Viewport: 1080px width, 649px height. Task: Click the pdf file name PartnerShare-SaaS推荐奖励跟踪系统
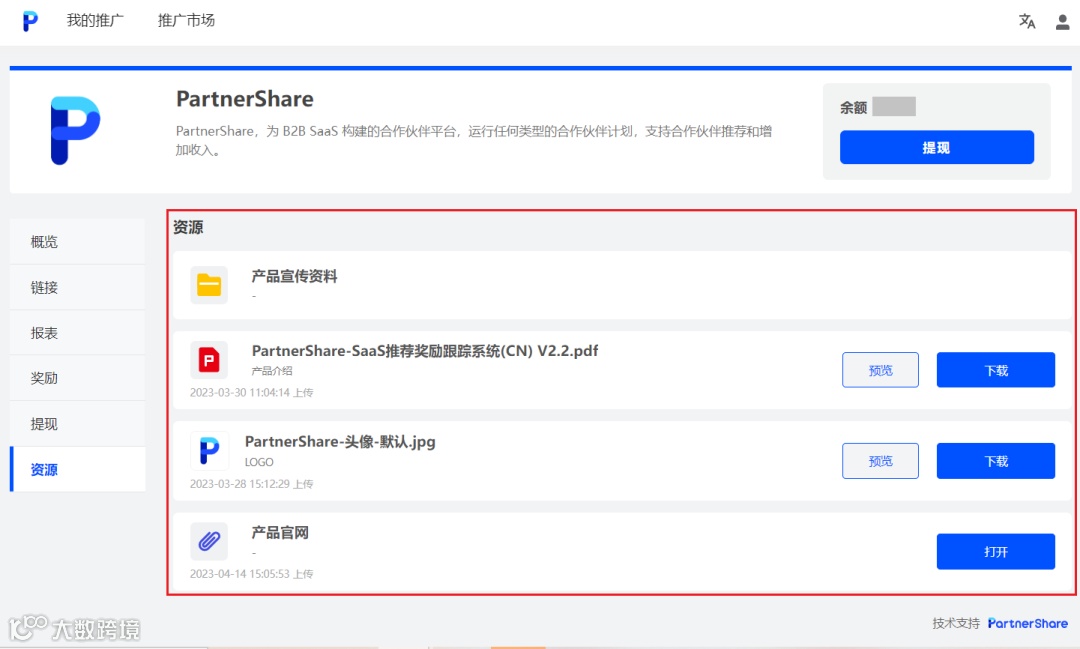coord(425,351)
